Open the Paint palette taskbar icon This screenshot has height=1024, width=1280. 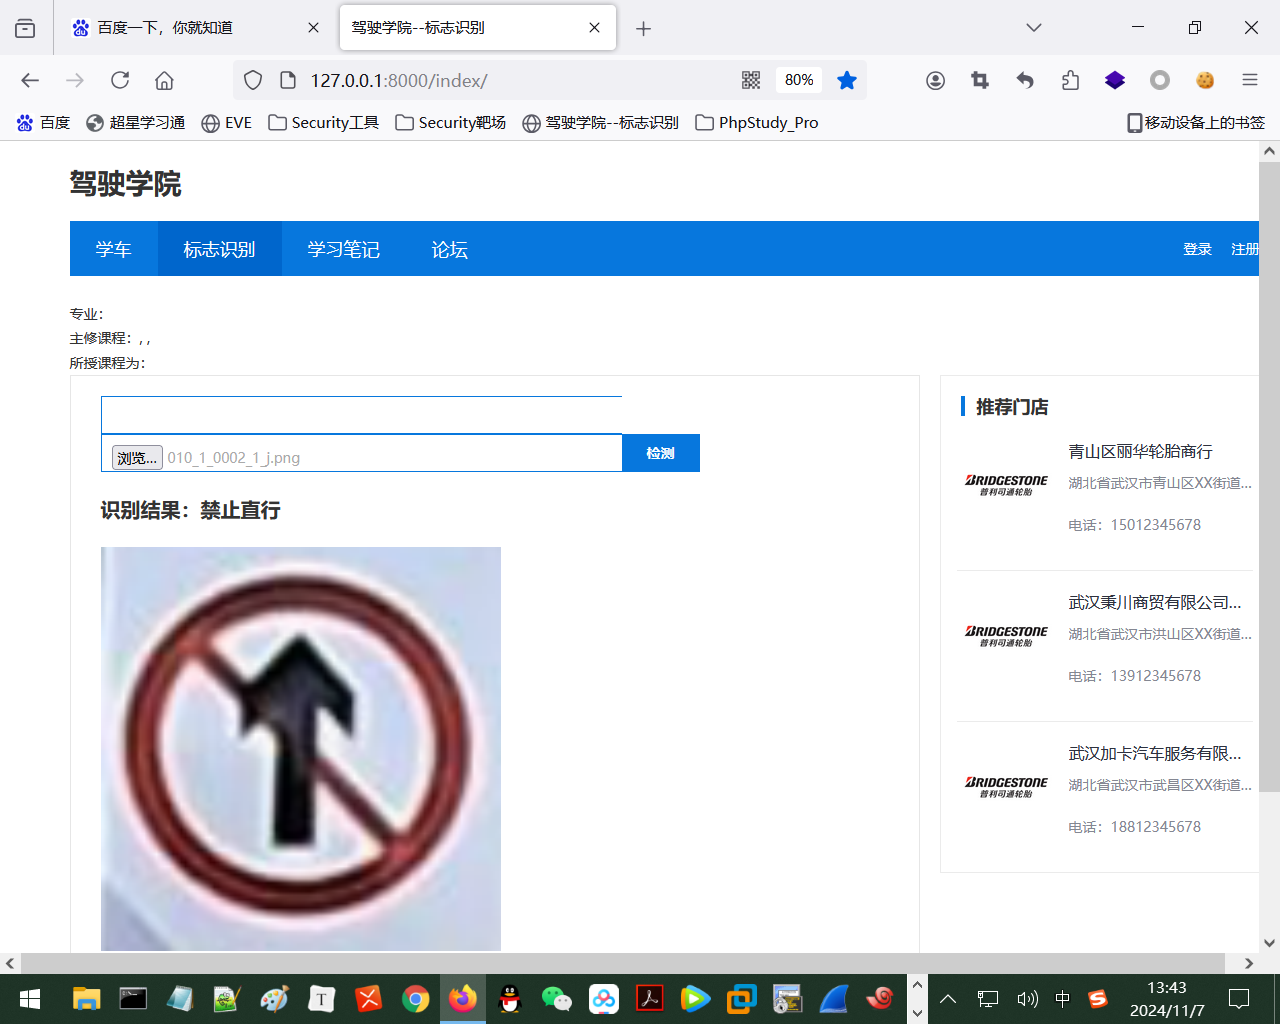click(x=274, y=999)
